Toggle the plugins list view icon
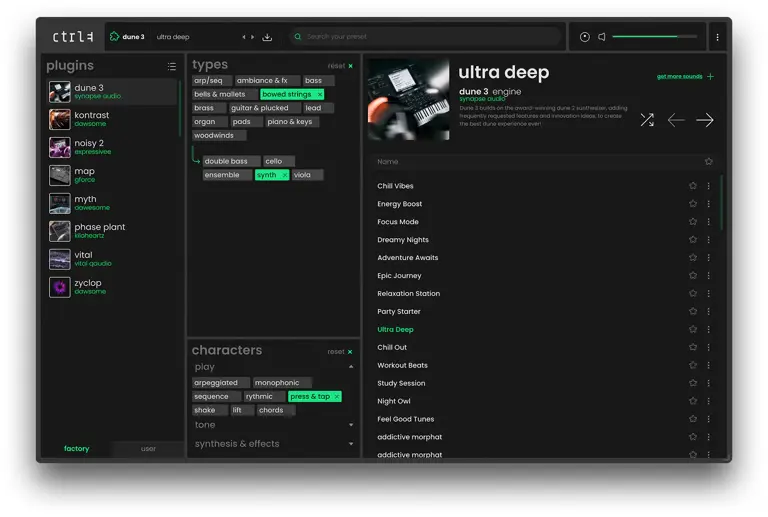 [x=171, y=66]
